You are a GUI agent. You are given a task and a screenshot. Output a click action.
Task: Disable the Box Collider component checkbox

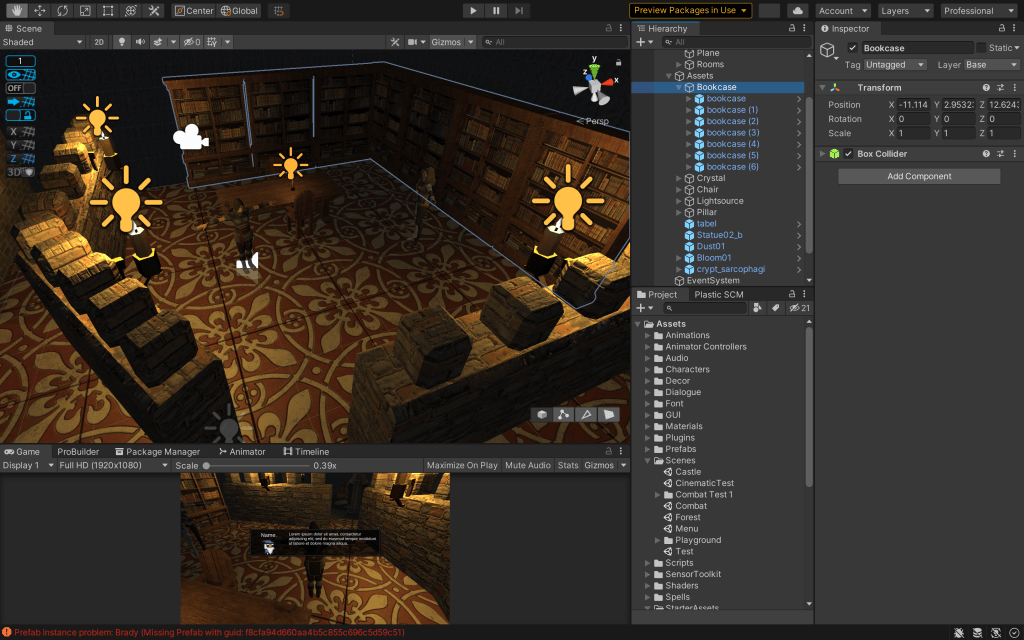849,154
